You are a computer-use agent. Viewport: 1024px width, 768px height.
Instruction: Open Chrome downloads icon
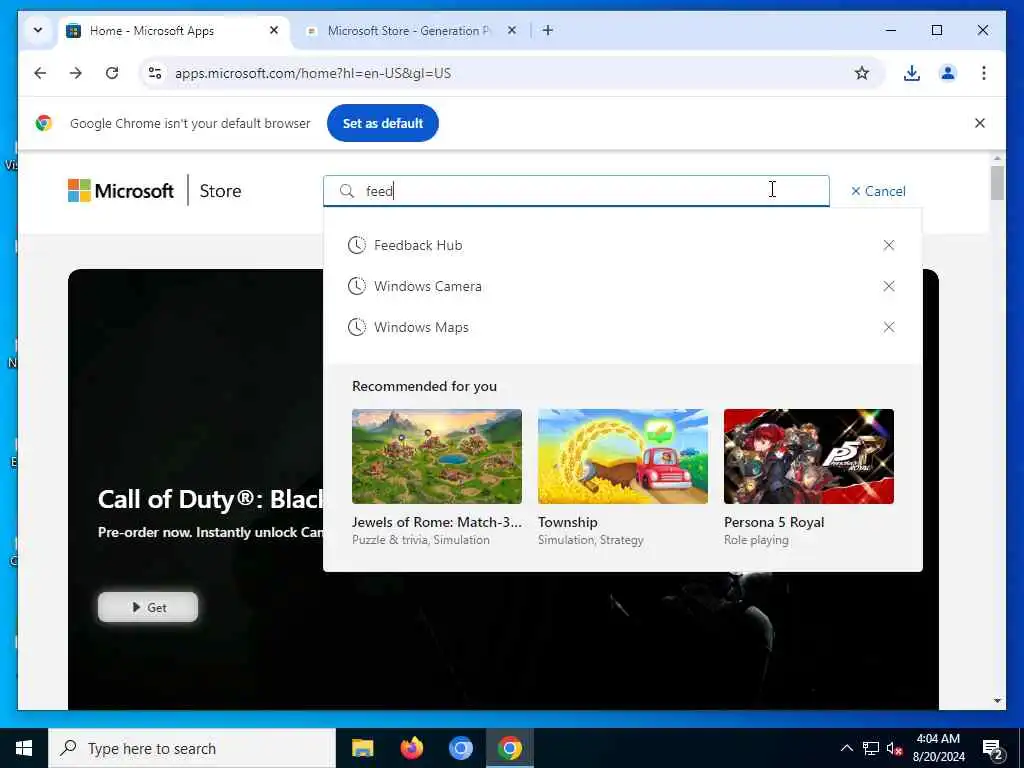(x=912, y=73)
